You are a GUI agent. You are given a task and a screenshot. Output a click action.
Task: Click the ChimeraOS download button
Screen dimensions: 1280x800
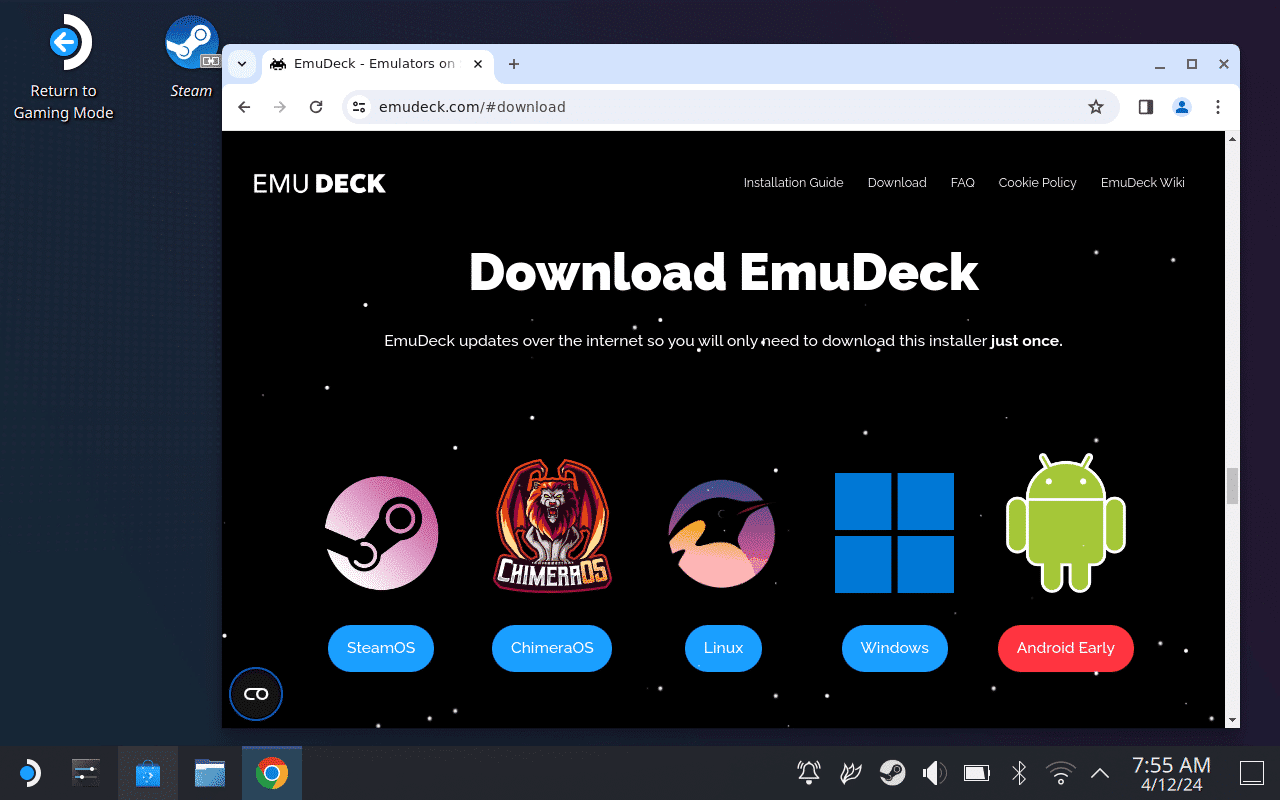click(x=552, y=648)
